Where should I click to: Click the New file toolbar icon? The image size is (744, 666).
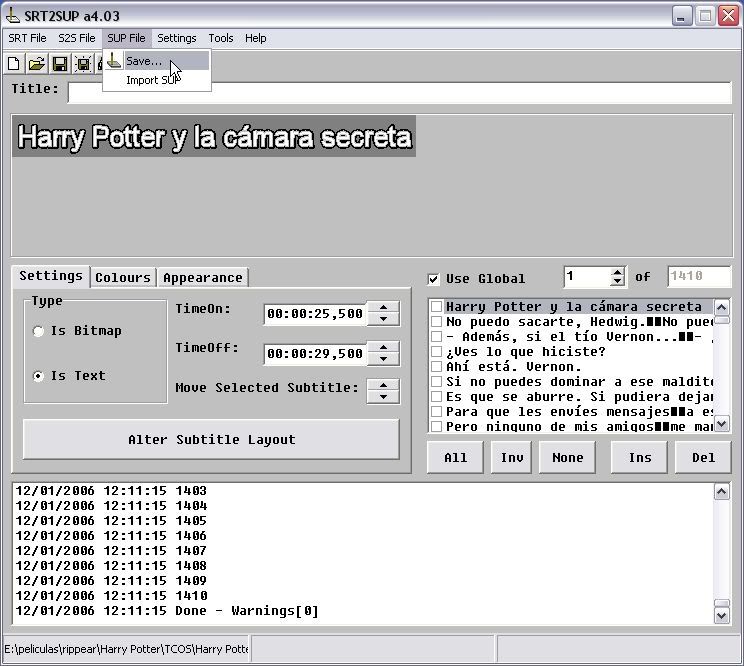tap(14, 65)
